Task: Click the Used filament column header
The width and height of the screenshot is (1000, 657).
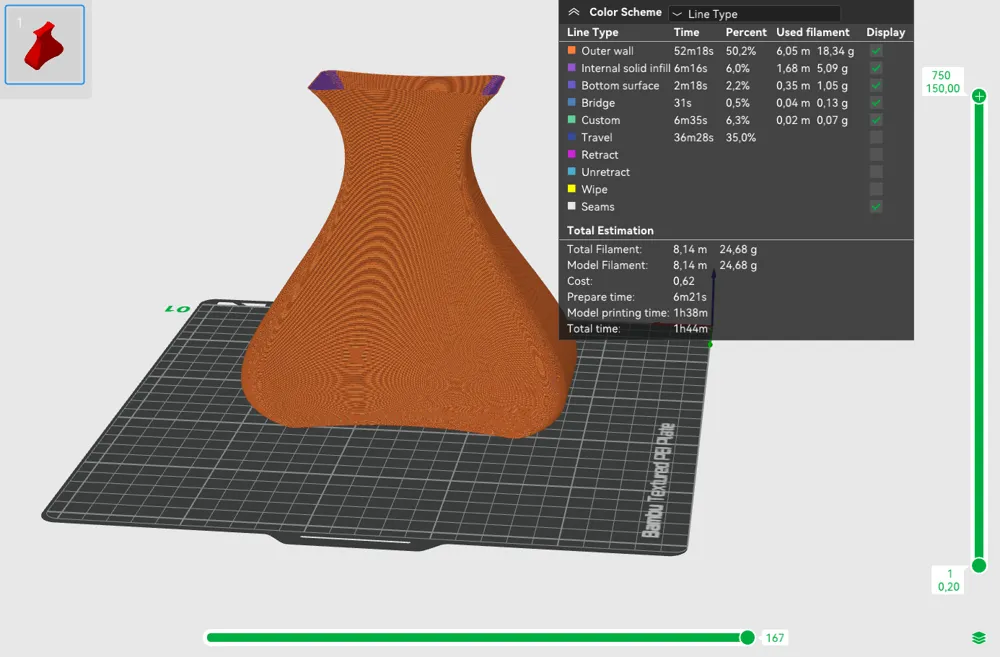Action: (x=812, y=32)
